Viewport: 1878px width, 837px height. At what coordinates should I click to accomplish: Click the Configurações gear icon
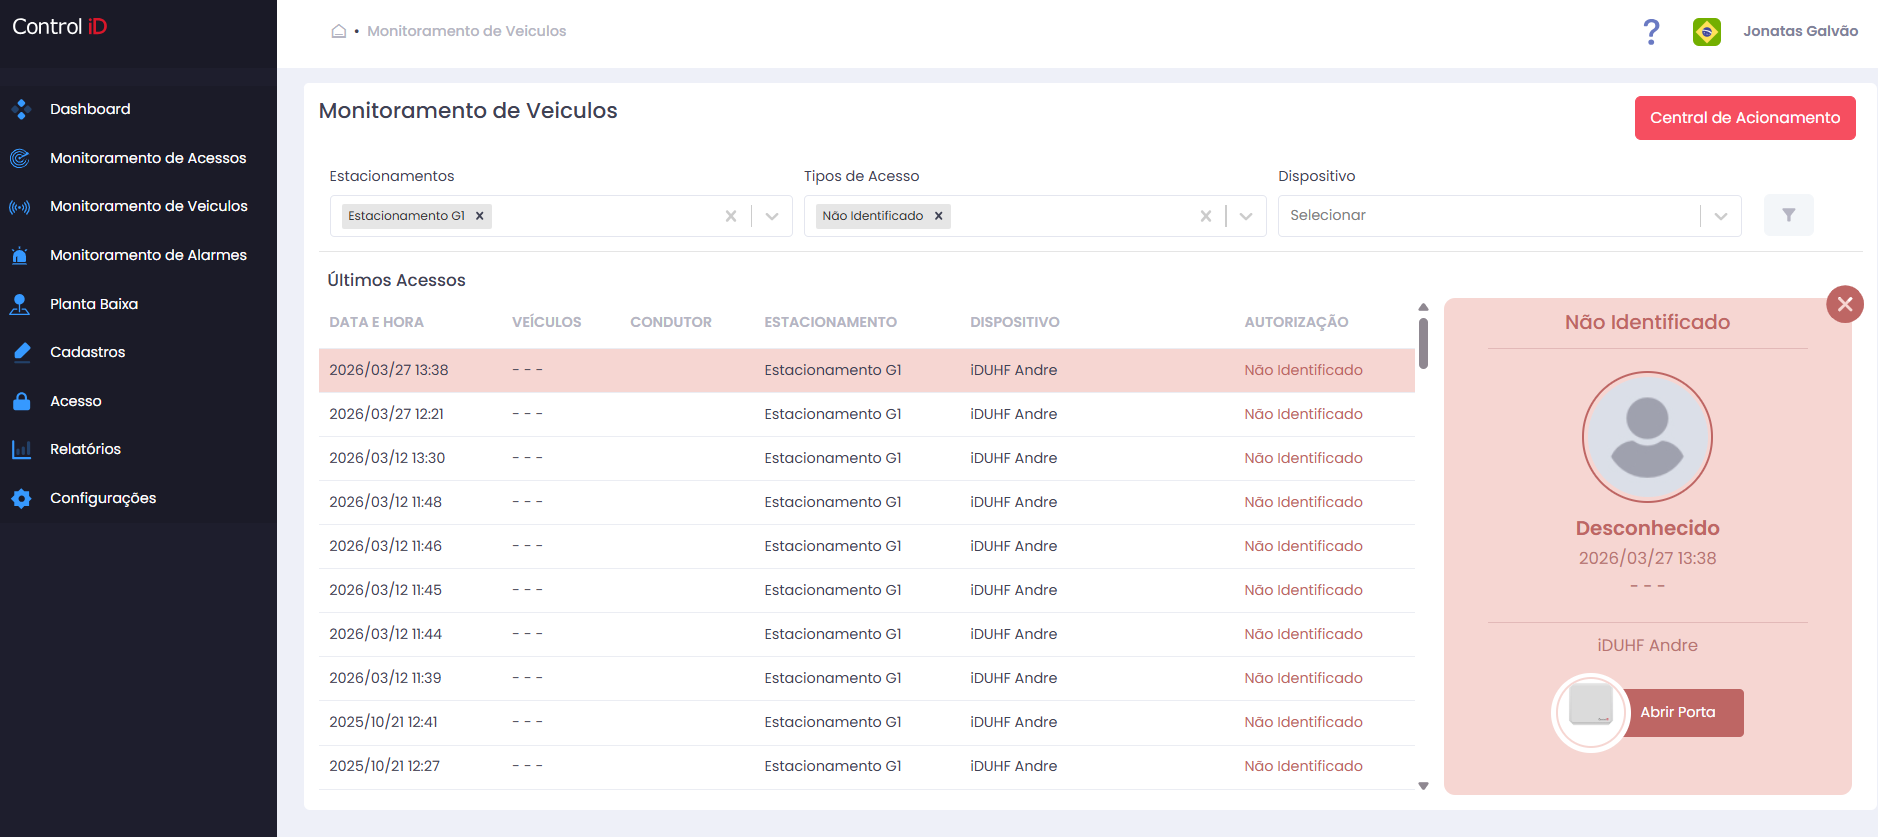pyautogui.click(x=21, y=498)
